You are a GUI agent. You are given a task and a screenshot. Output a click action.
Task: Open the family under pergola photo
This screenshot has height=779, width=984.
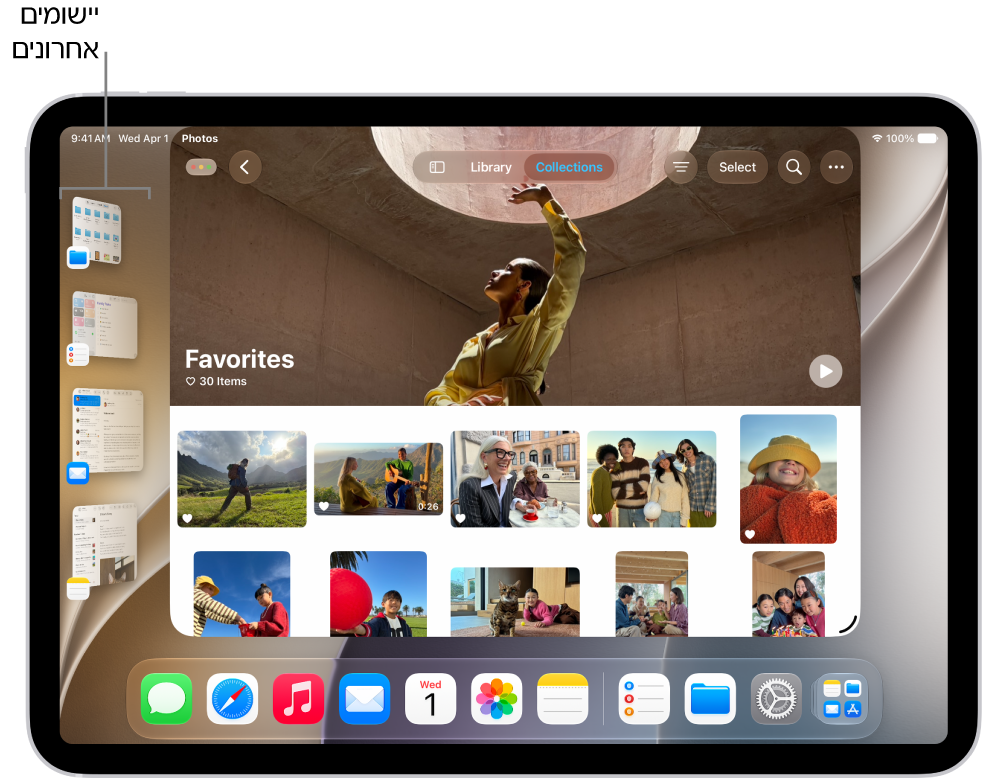pyautogui.click(x=651, y=594)
